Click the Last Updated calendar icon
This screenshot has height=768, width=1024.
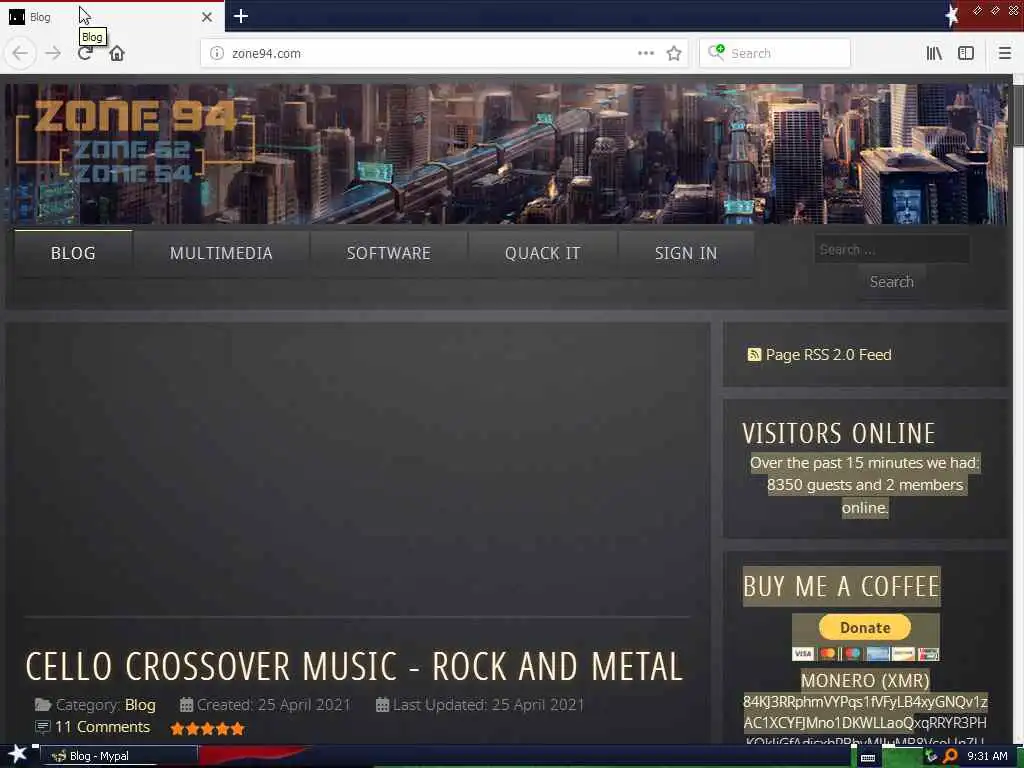coord(383,705)
